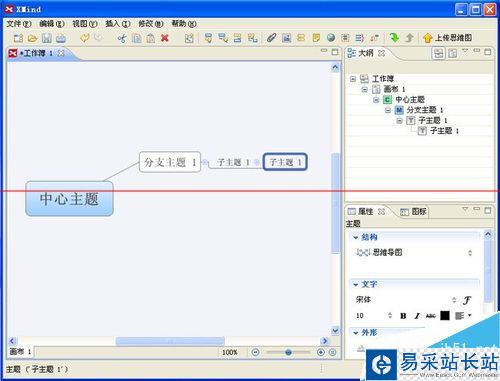Click the save floppy disk icon
Viewport: 500px width, 381px height.
tap(46, 38)
